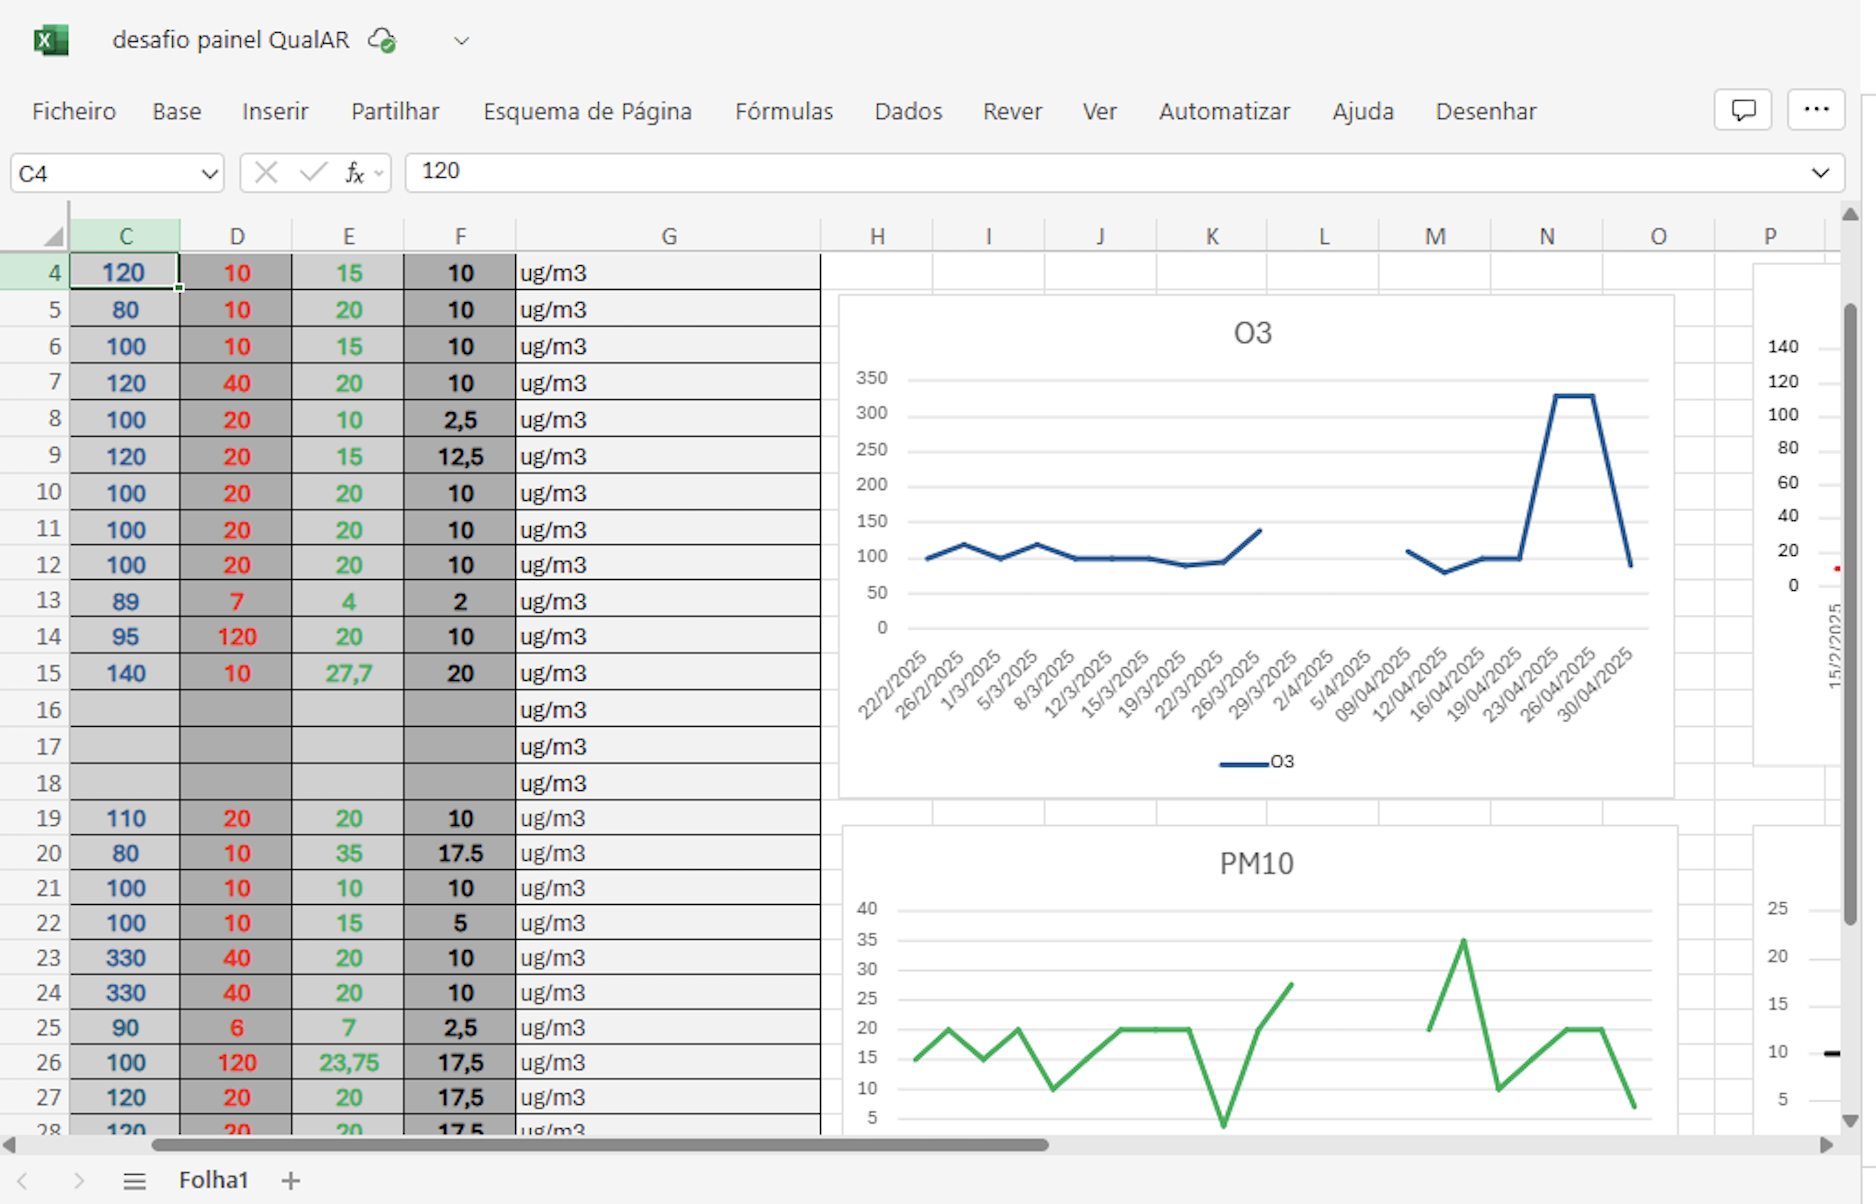
Task: Switch to Esquema de Página tab
Action: click(588, 111)
